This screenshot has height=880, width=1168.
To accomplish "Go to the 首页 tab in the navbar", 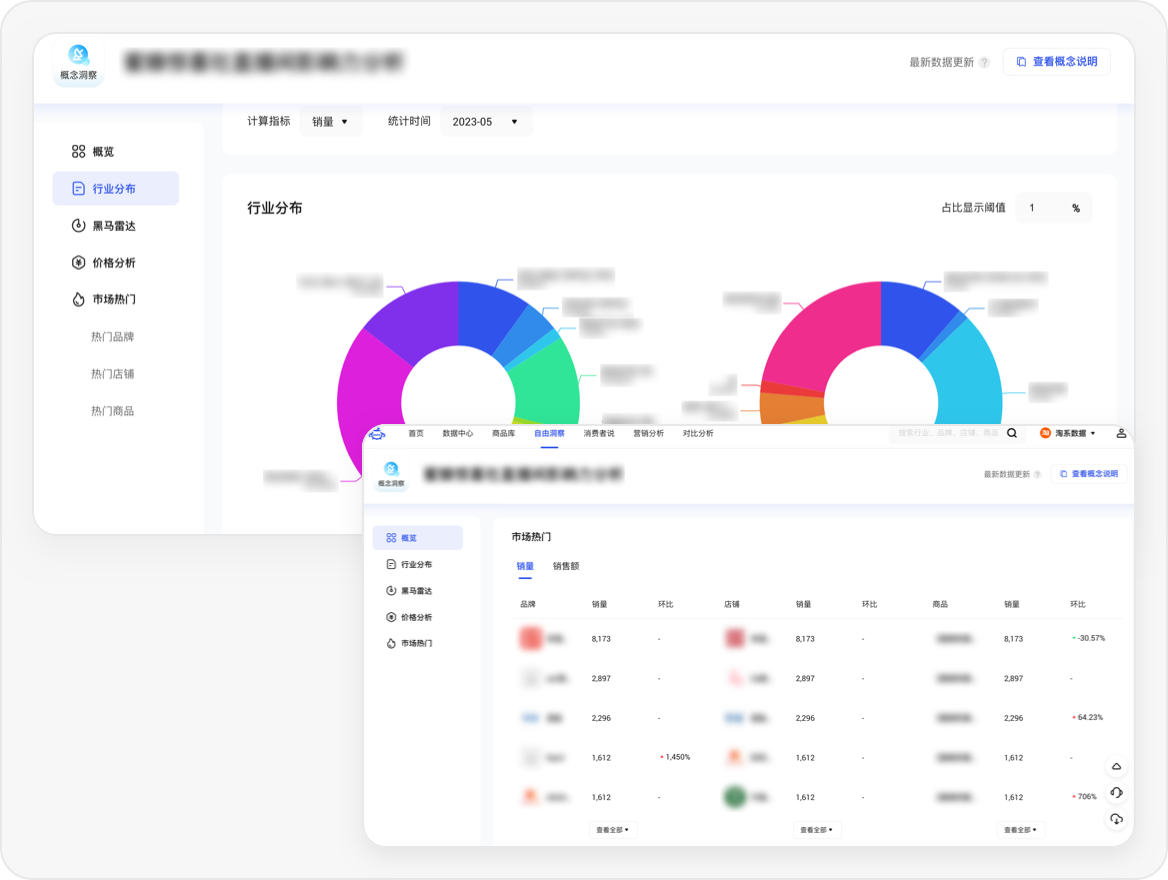I will click(x=416, y=433).
